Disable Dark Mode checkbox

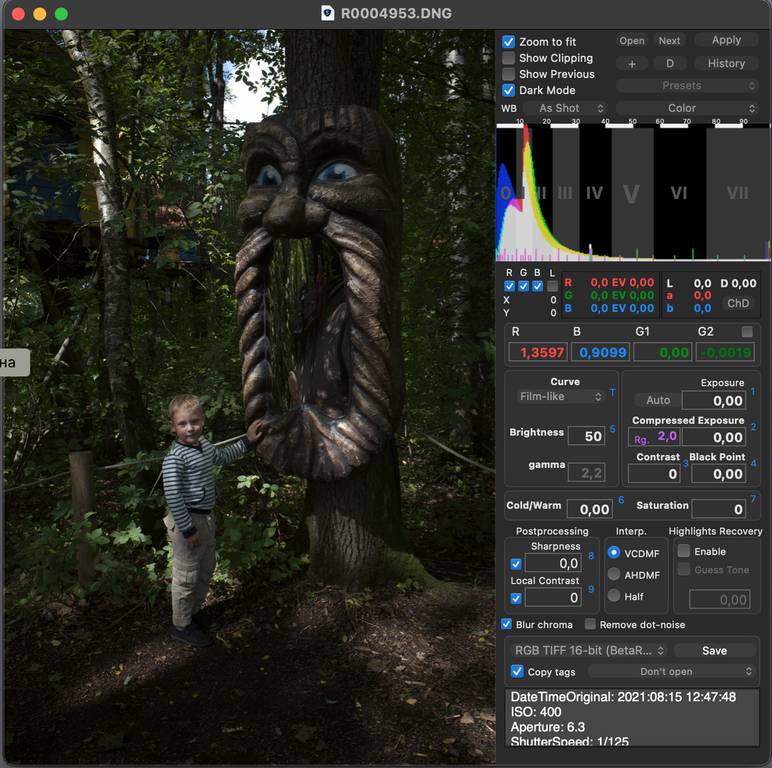click(509, 90)
